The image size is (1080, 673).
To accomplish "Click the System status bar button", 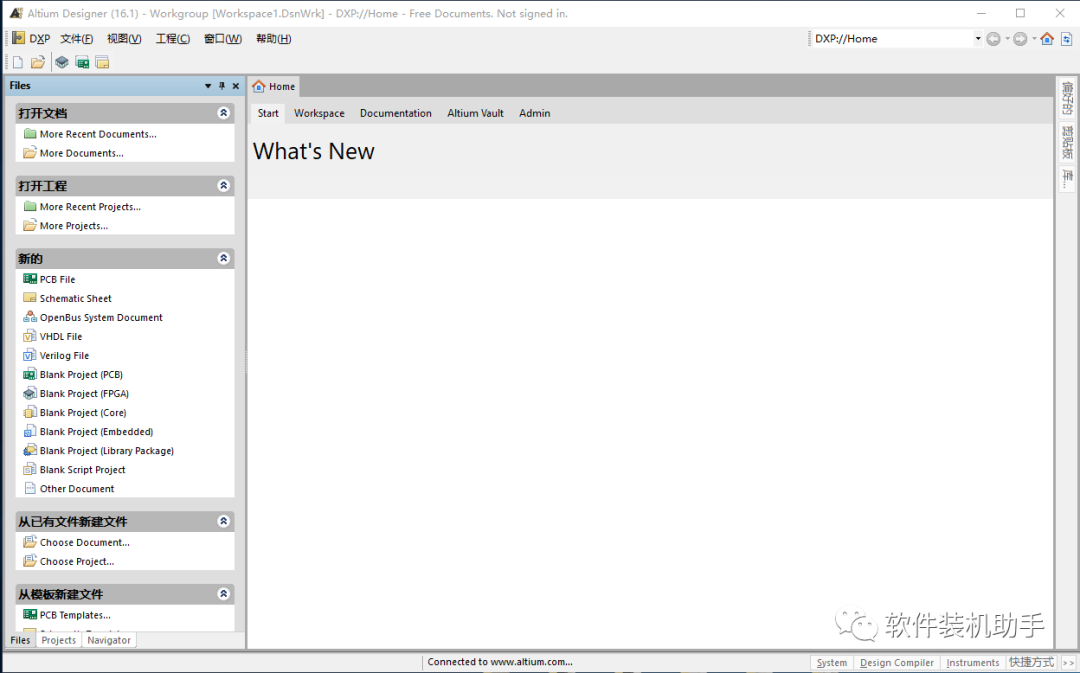I will [831, 663].
